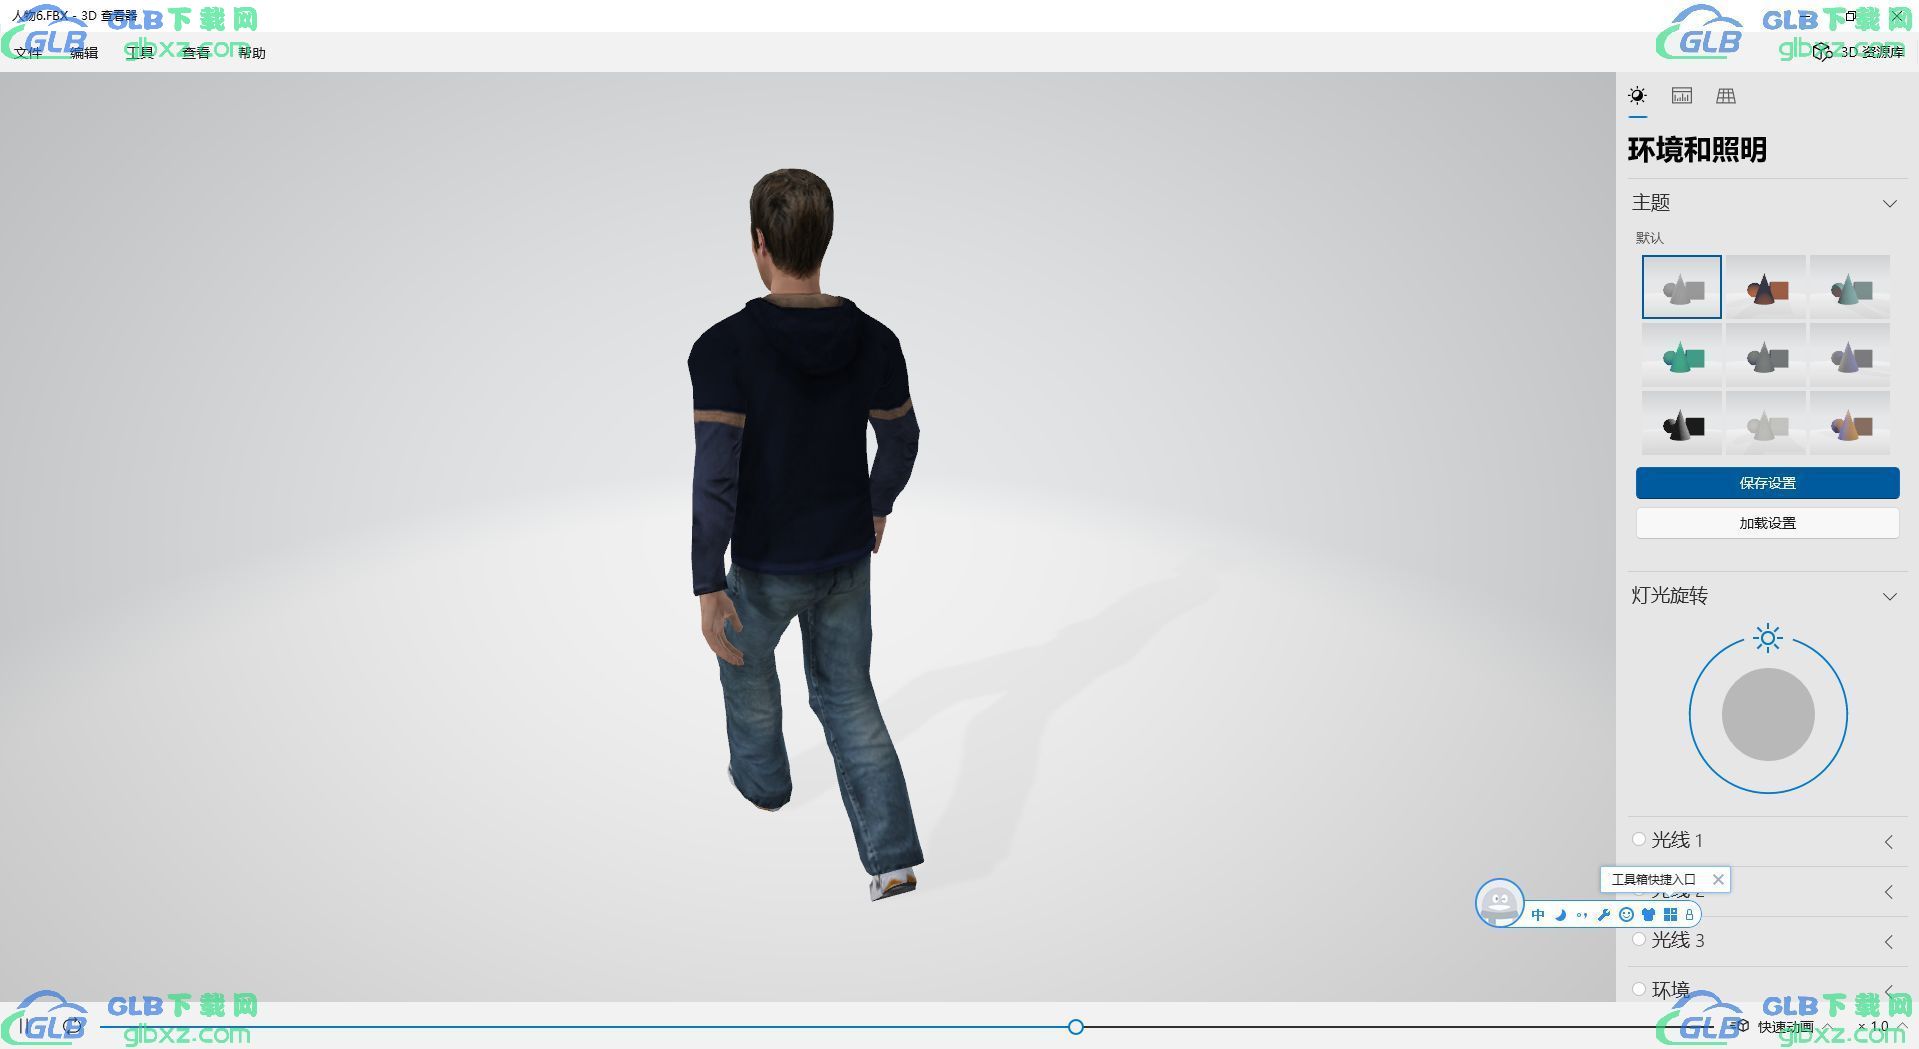Click the punctuation mode icon on IME bar
Image resolution: width=1919 pixels, height=1049 pixels.
tap(1582, 915)
